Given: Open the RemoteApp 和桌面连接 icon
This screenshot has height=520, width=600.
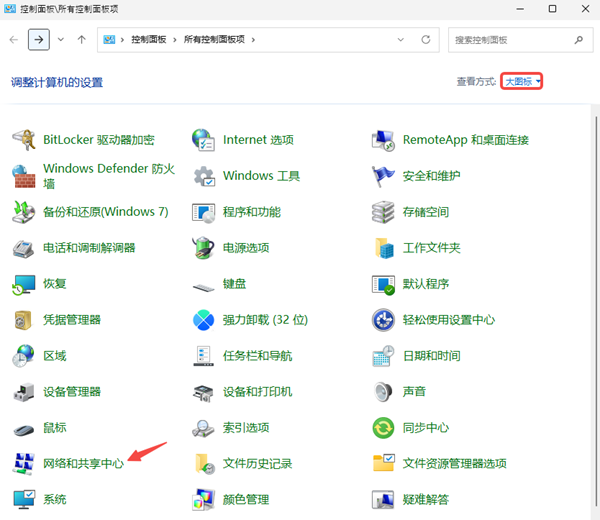Looking at the screenshot, I should (x=383, y=140).
